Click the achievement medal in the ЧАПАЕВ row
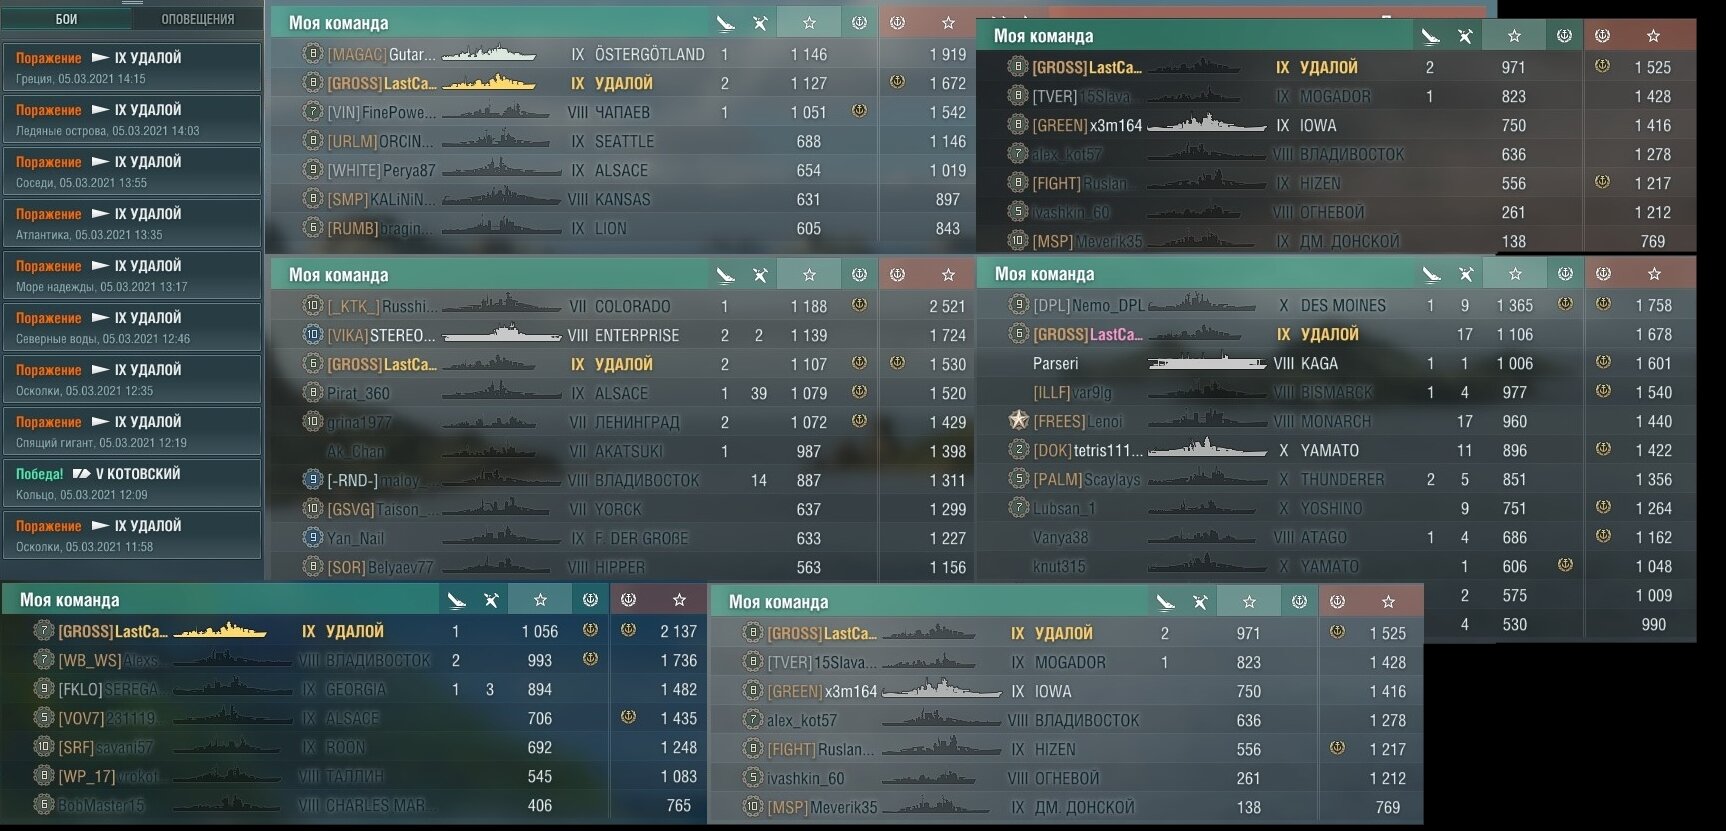Image resolution: width=1726 pixels, height=831 pixels. pyautogui.click(x=859, y=111)
